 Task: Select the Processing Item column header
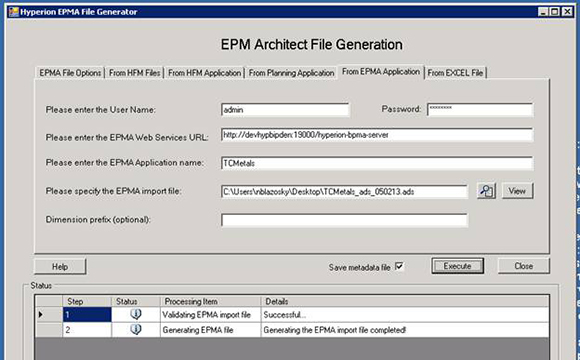click(210, 301)
